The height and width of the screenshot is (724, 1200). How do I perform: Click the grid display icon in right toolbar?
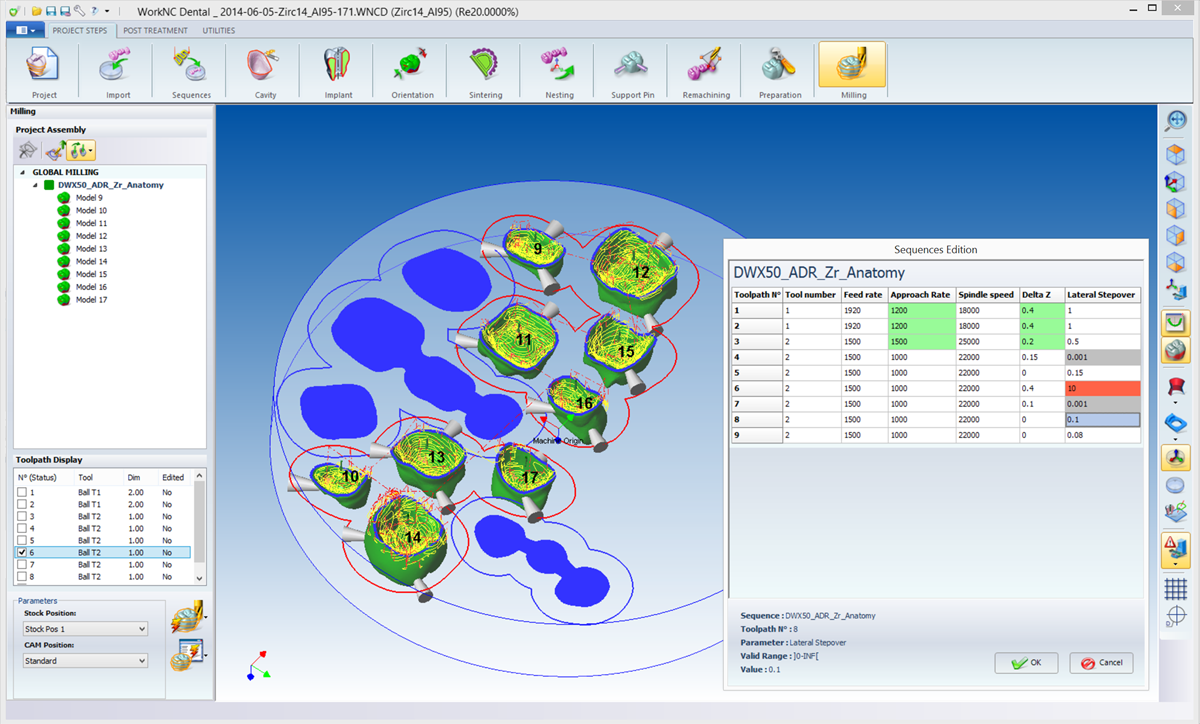click(x=1175, y=588)
